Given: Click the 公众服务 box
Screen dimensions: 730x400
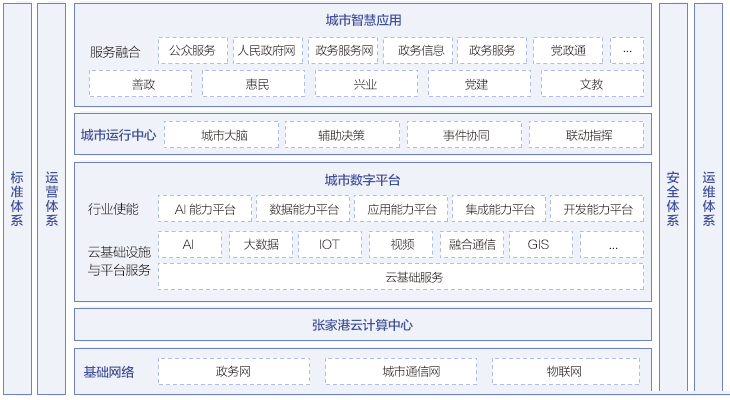Looking at the screenshot, I should point(192,51).
